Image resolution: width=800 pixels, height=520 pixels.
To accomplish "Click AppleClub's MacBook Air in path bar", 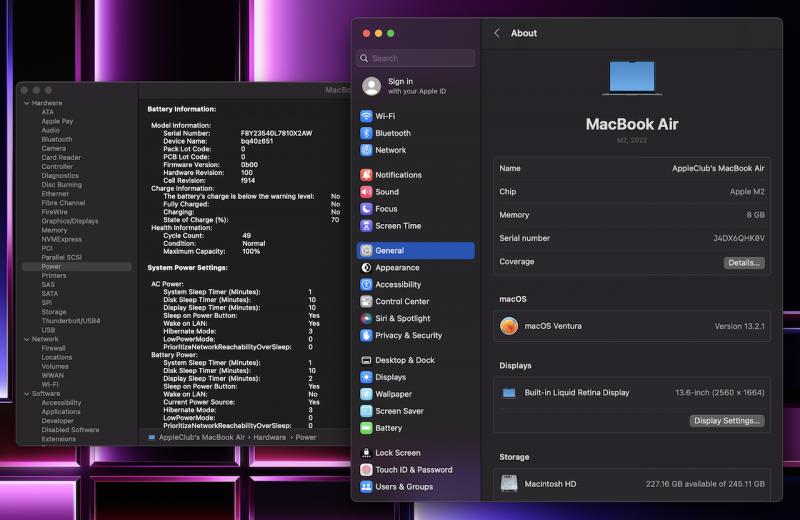I will 202,437.
